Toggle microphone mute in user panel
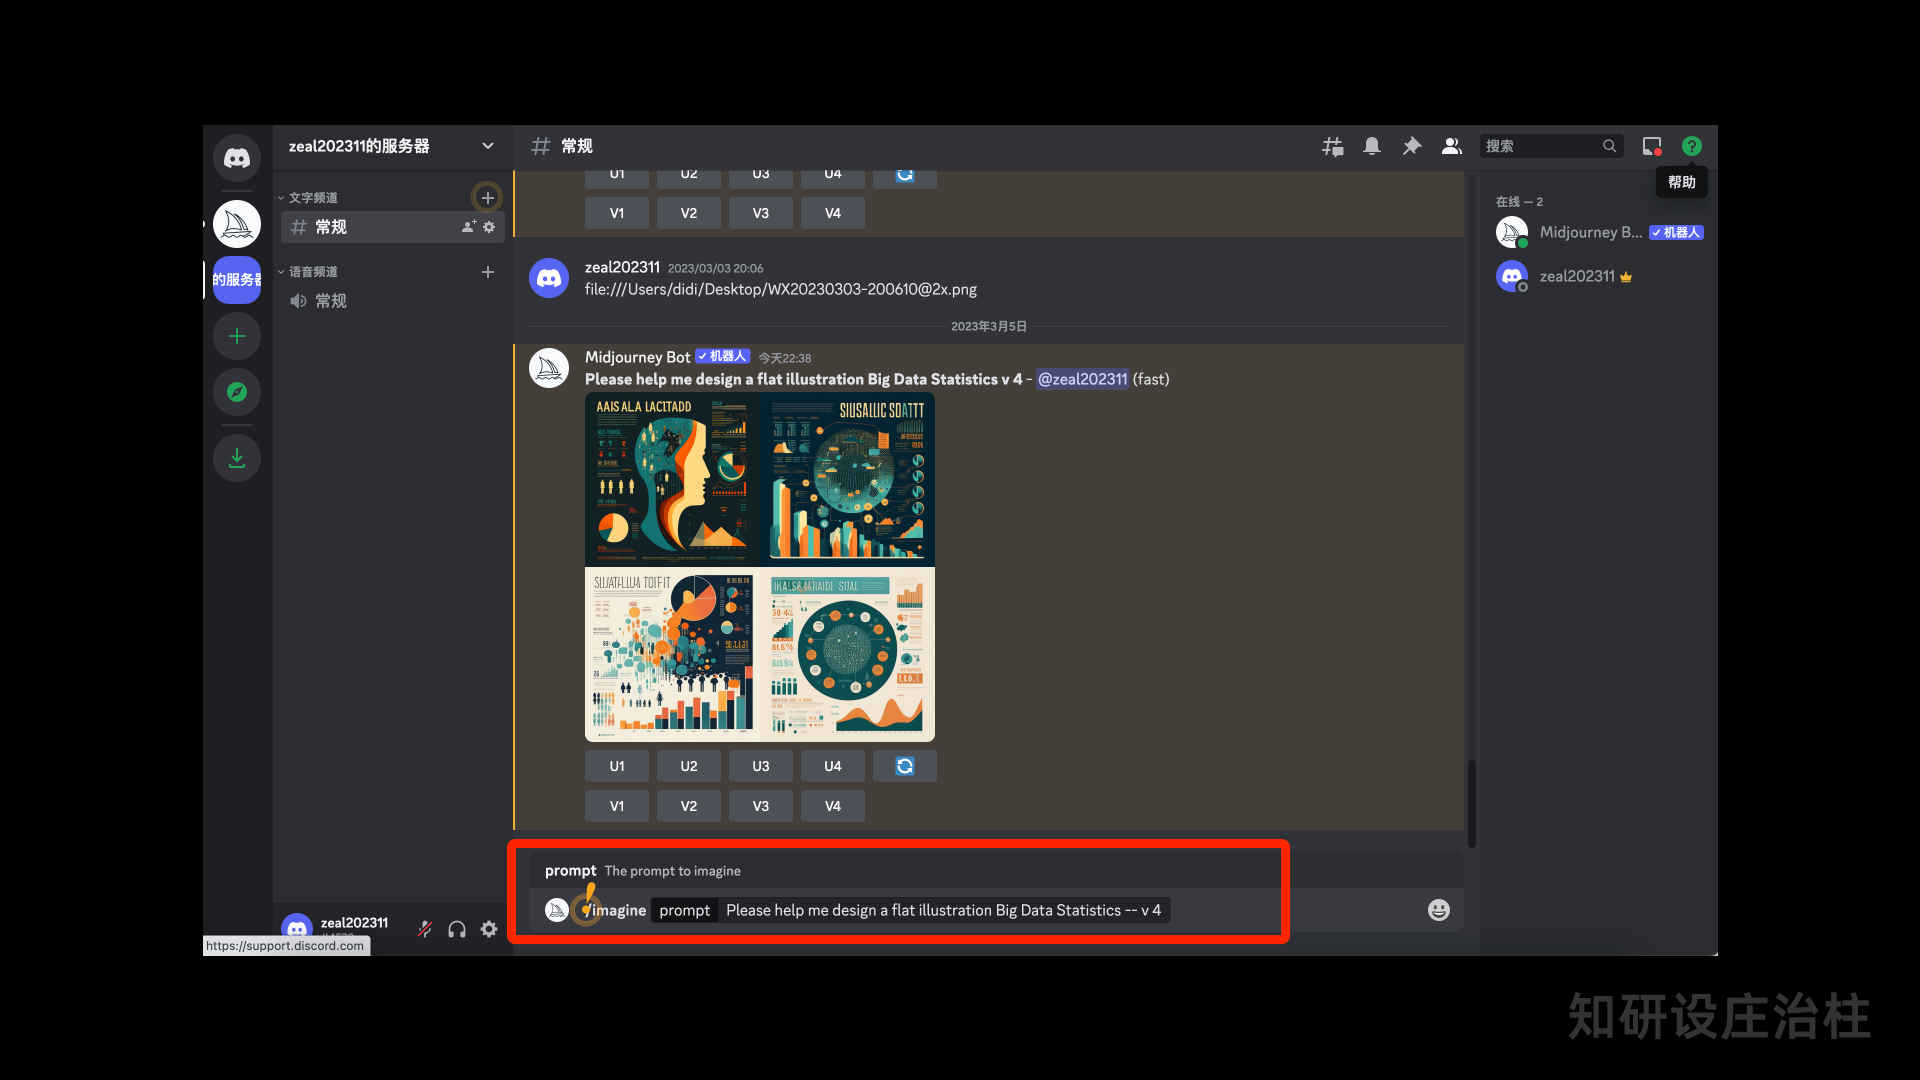Image resolution: width=1920 pixels, height=1080 pixels. click(x=425, y=929)
